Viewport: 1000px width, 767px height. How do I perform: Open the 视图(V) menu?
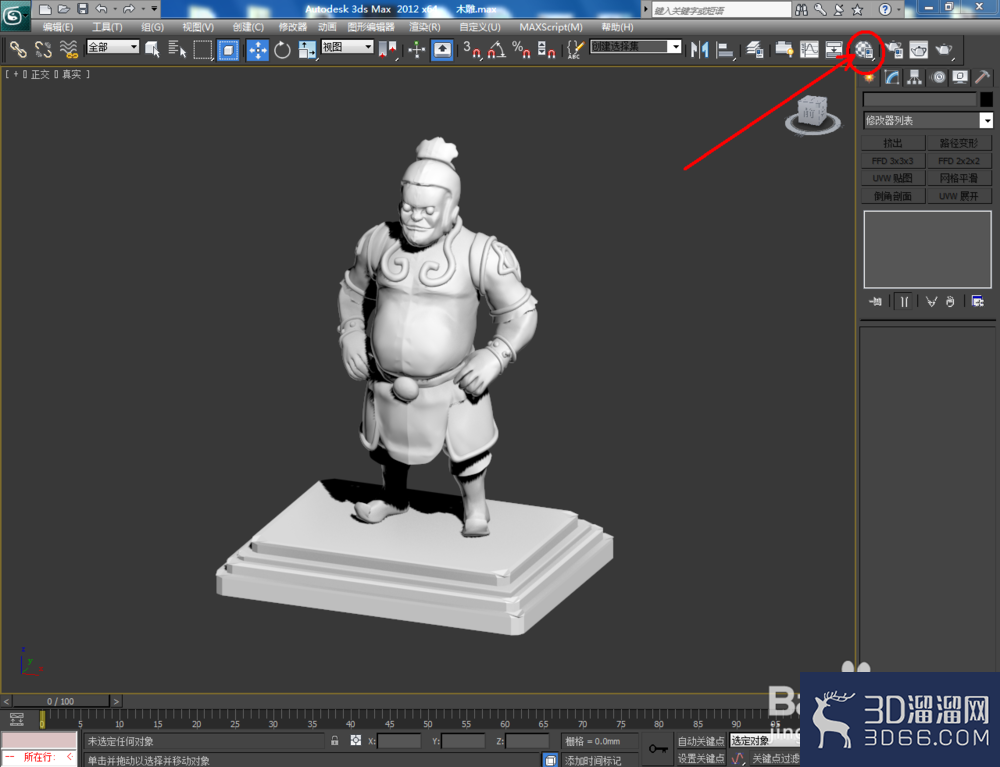point(198,27)
